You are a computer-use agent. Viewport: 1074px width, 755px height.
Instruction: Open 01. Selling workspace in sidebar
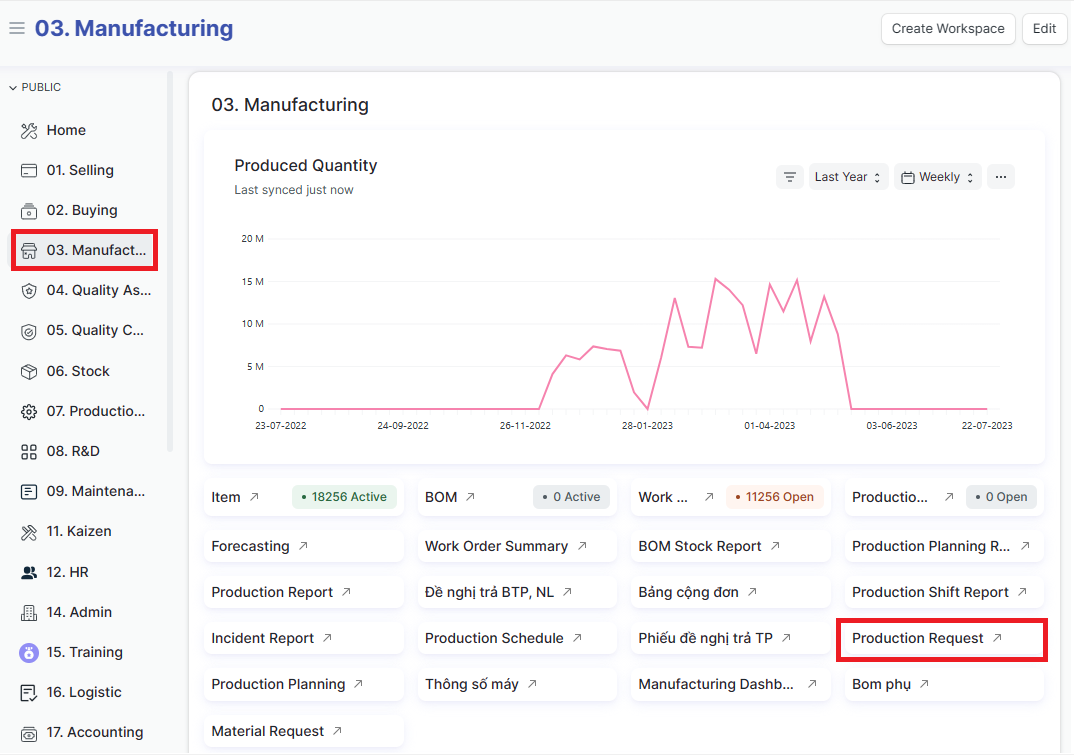pos(80,171)
